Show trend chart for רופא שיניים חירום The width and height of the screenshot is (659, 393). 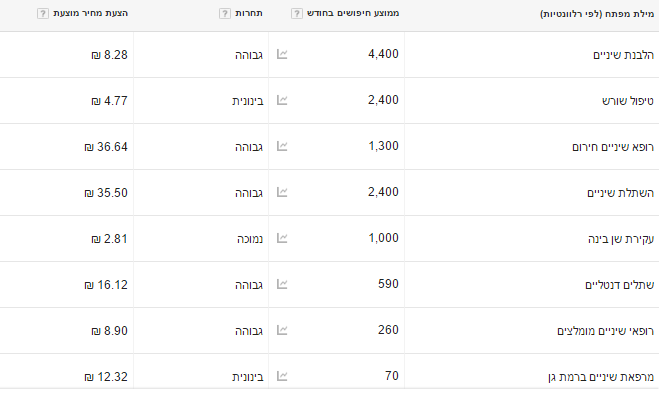(x=282, y=146)
